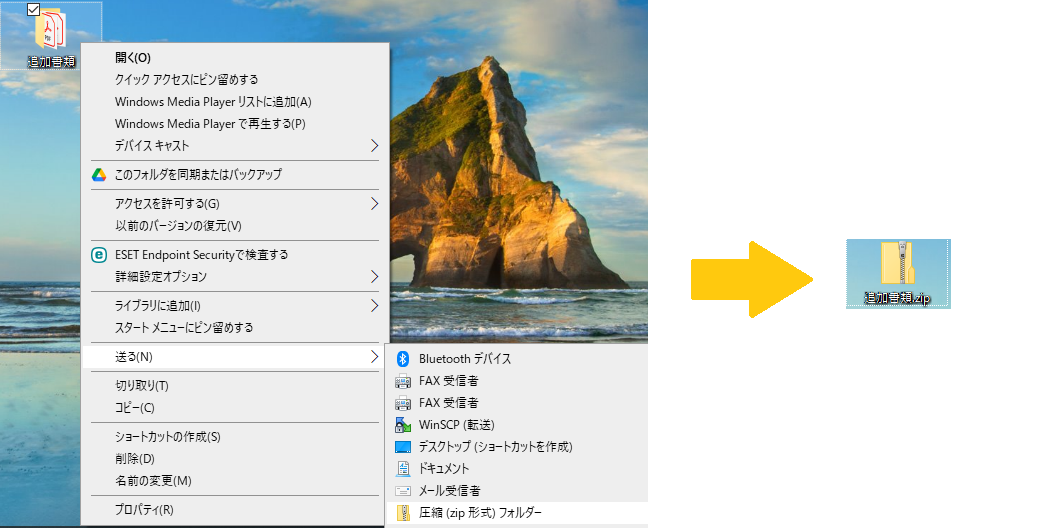Screen dimensions: 1061x532
Task: Click the 追加書類.zip compressed folder icon
Action: pyautogui.click(x=898, y=263)
